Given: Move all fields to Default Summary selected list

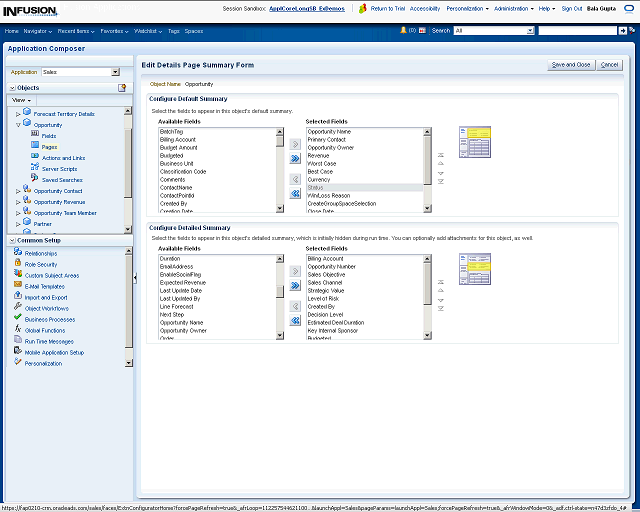Looking at the screenshot, I should pos(295,158).
